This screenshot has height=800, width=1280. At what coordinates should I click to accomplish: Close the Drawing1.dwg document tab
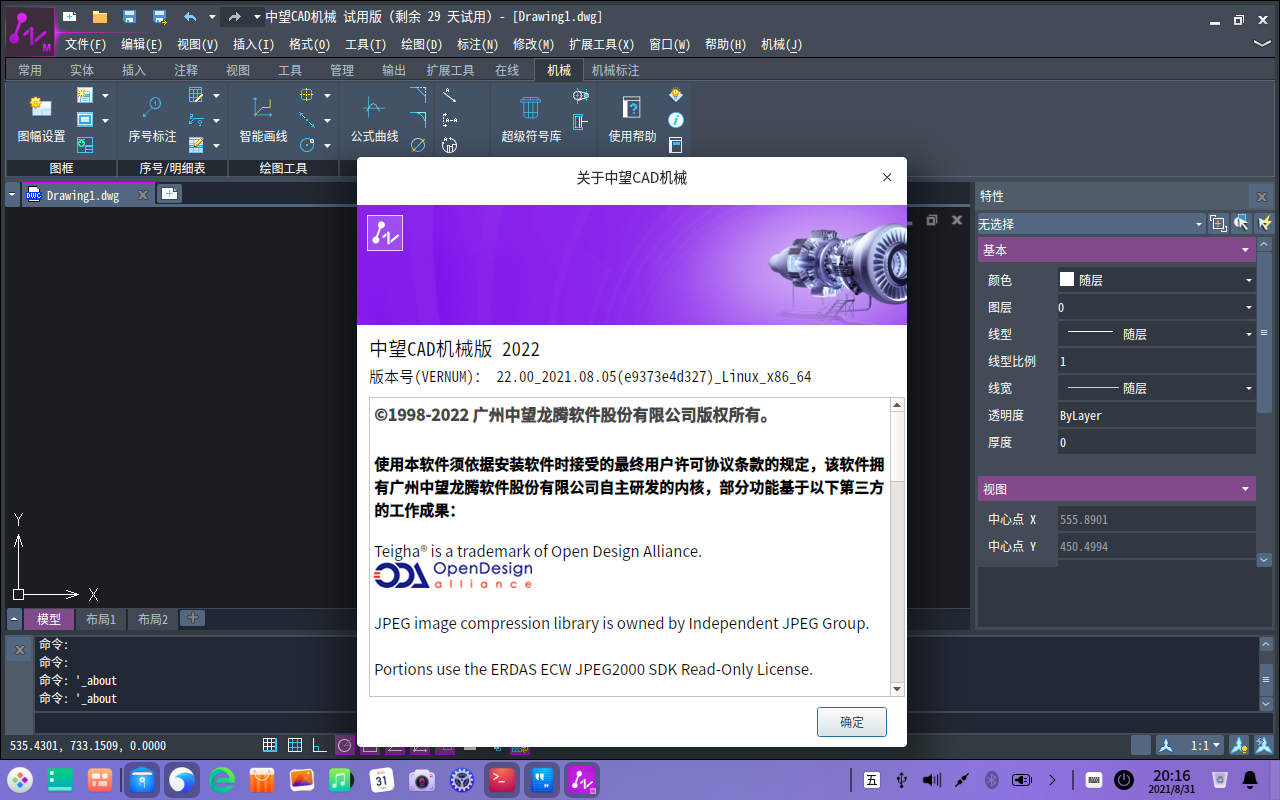point(143,195)
